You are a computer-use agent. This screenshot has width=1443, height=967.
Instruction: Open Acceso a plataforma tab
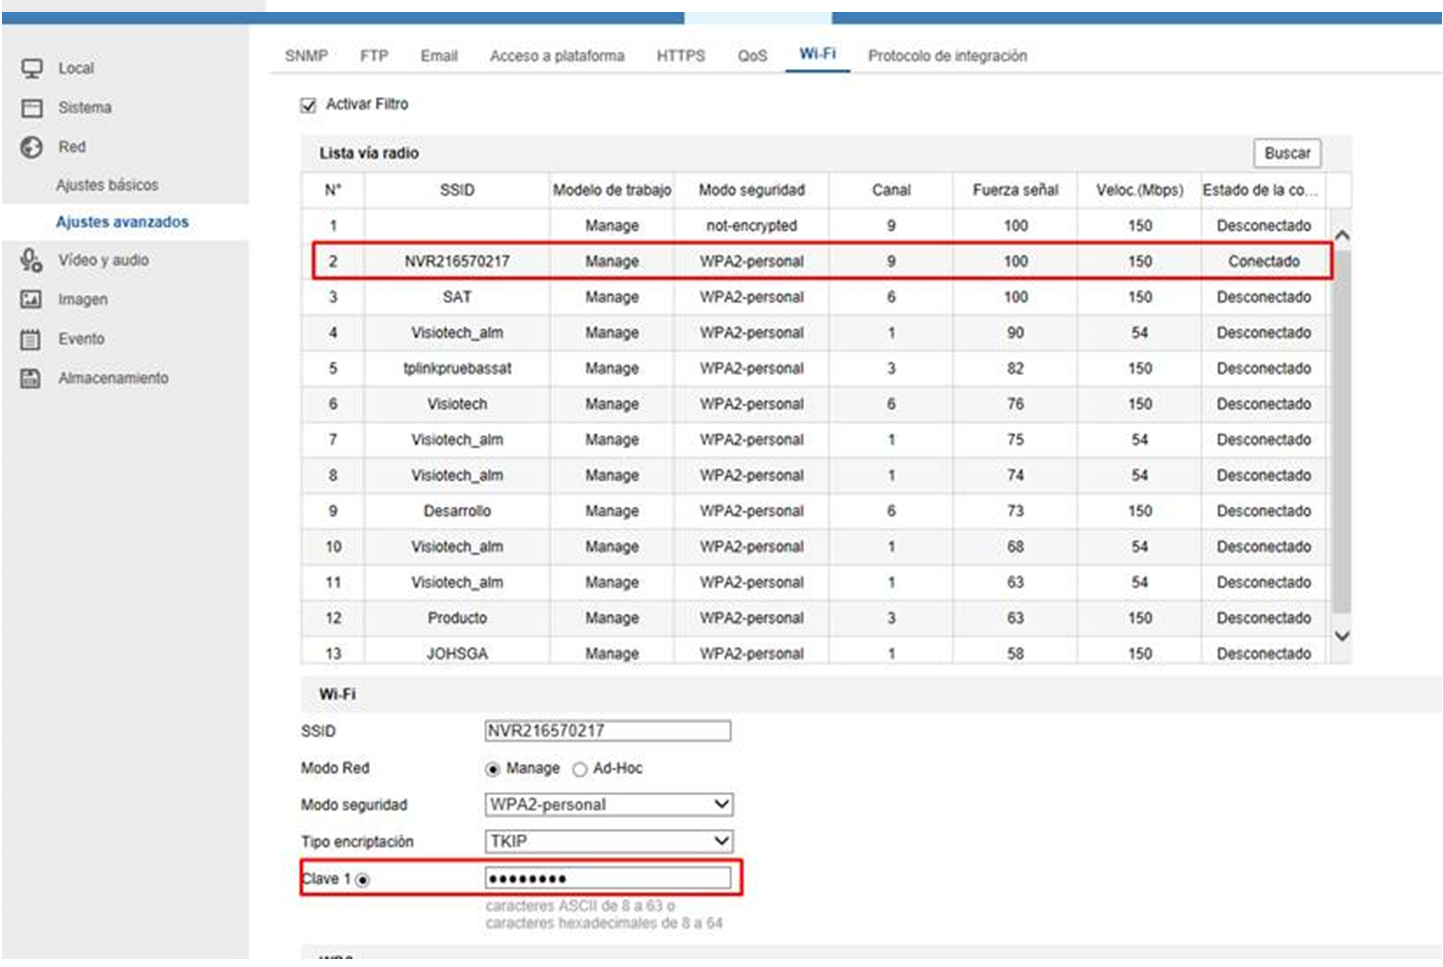pos(557,56)
